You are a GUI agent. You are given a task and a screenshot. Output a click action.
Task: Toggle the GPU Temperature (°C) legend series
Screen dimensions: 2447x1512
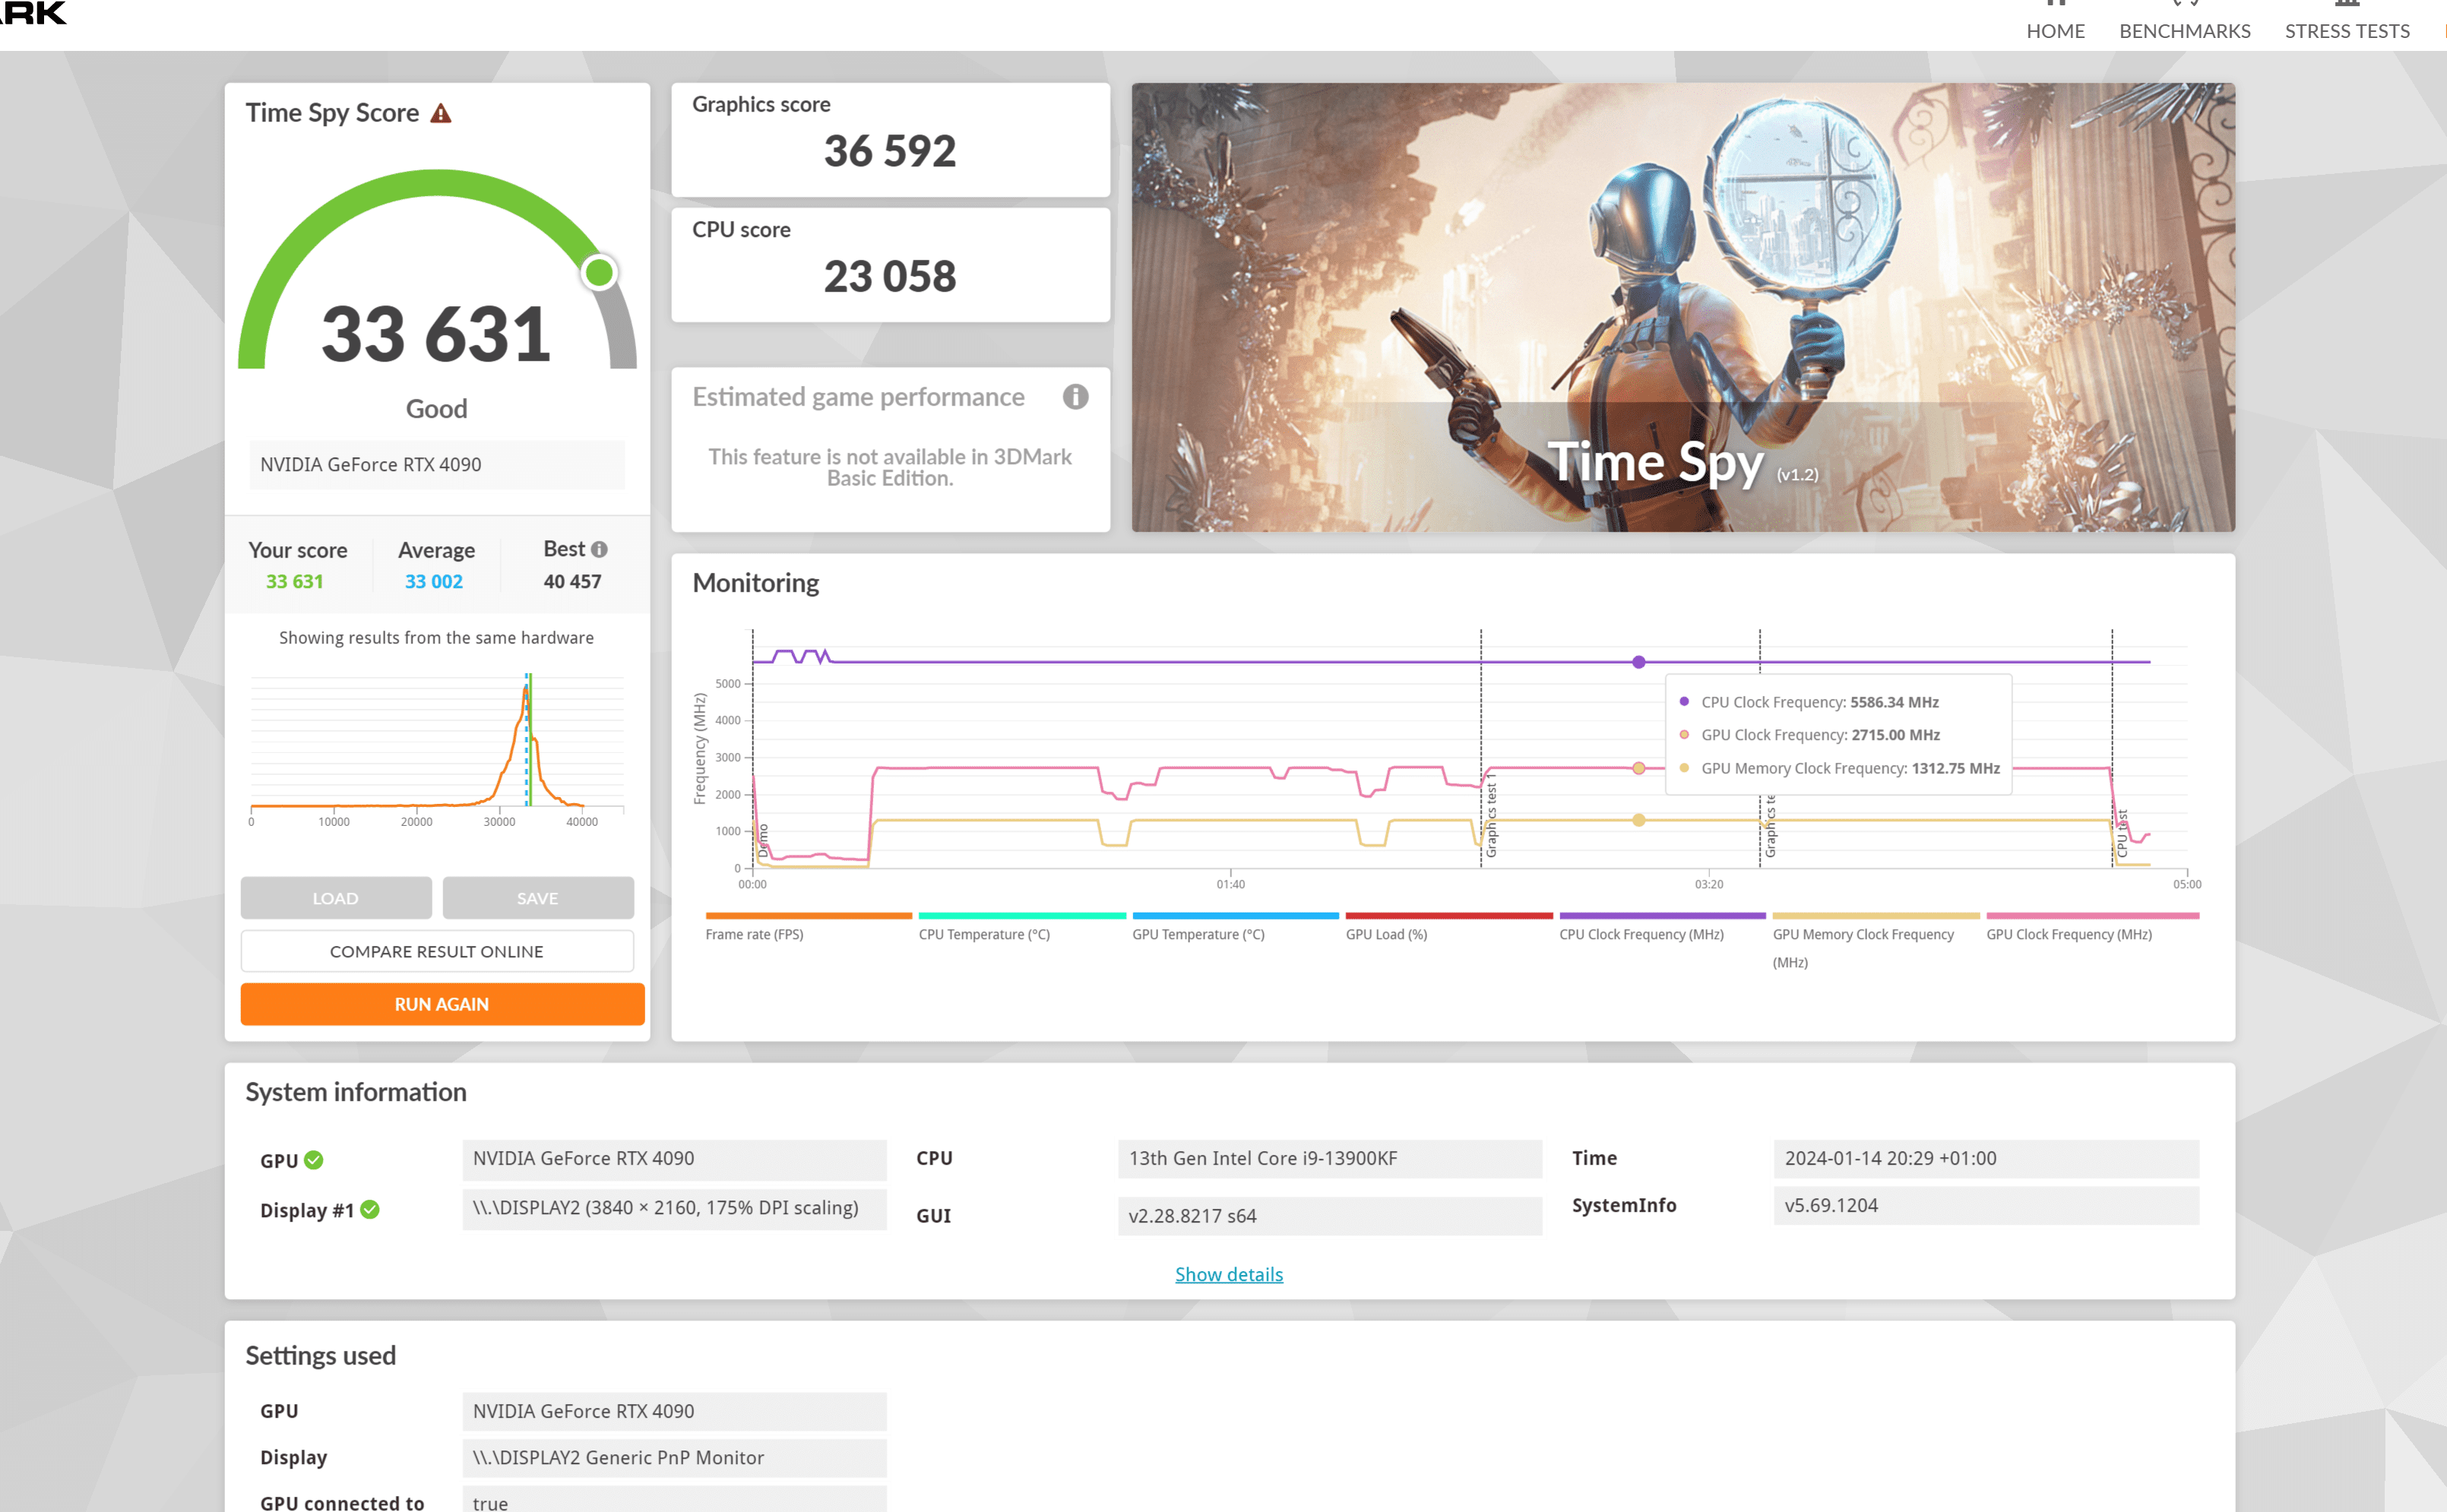coord(1235,928)
